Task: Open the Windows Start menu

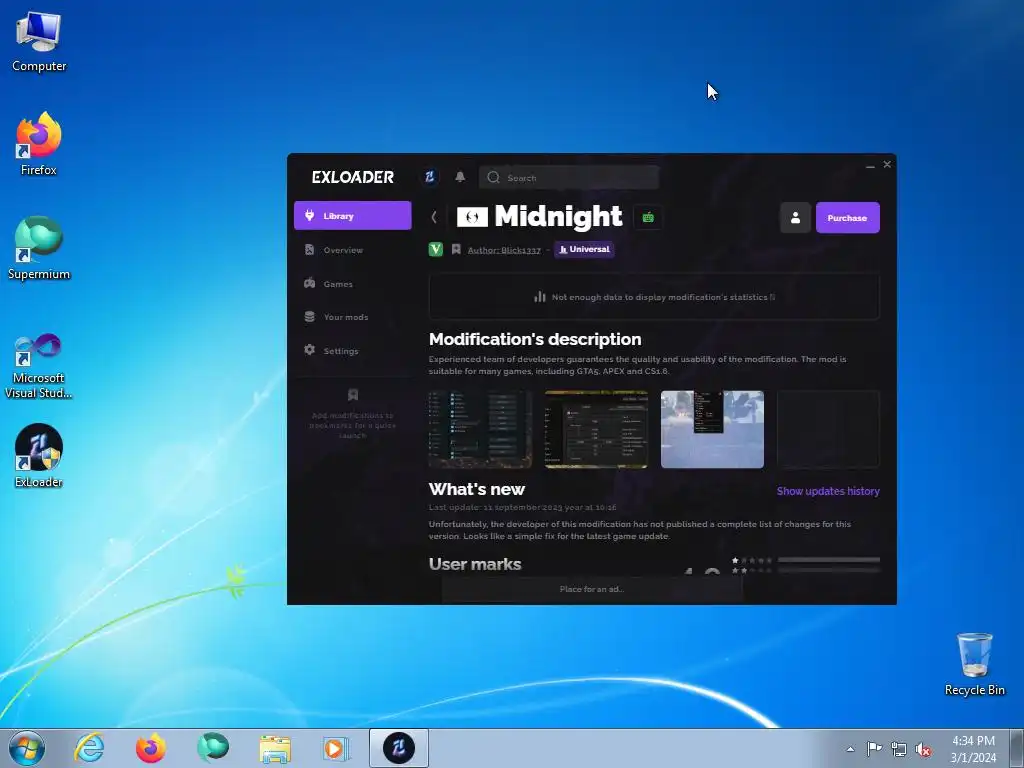Action: pyautogui.click(x=27, y=748)
